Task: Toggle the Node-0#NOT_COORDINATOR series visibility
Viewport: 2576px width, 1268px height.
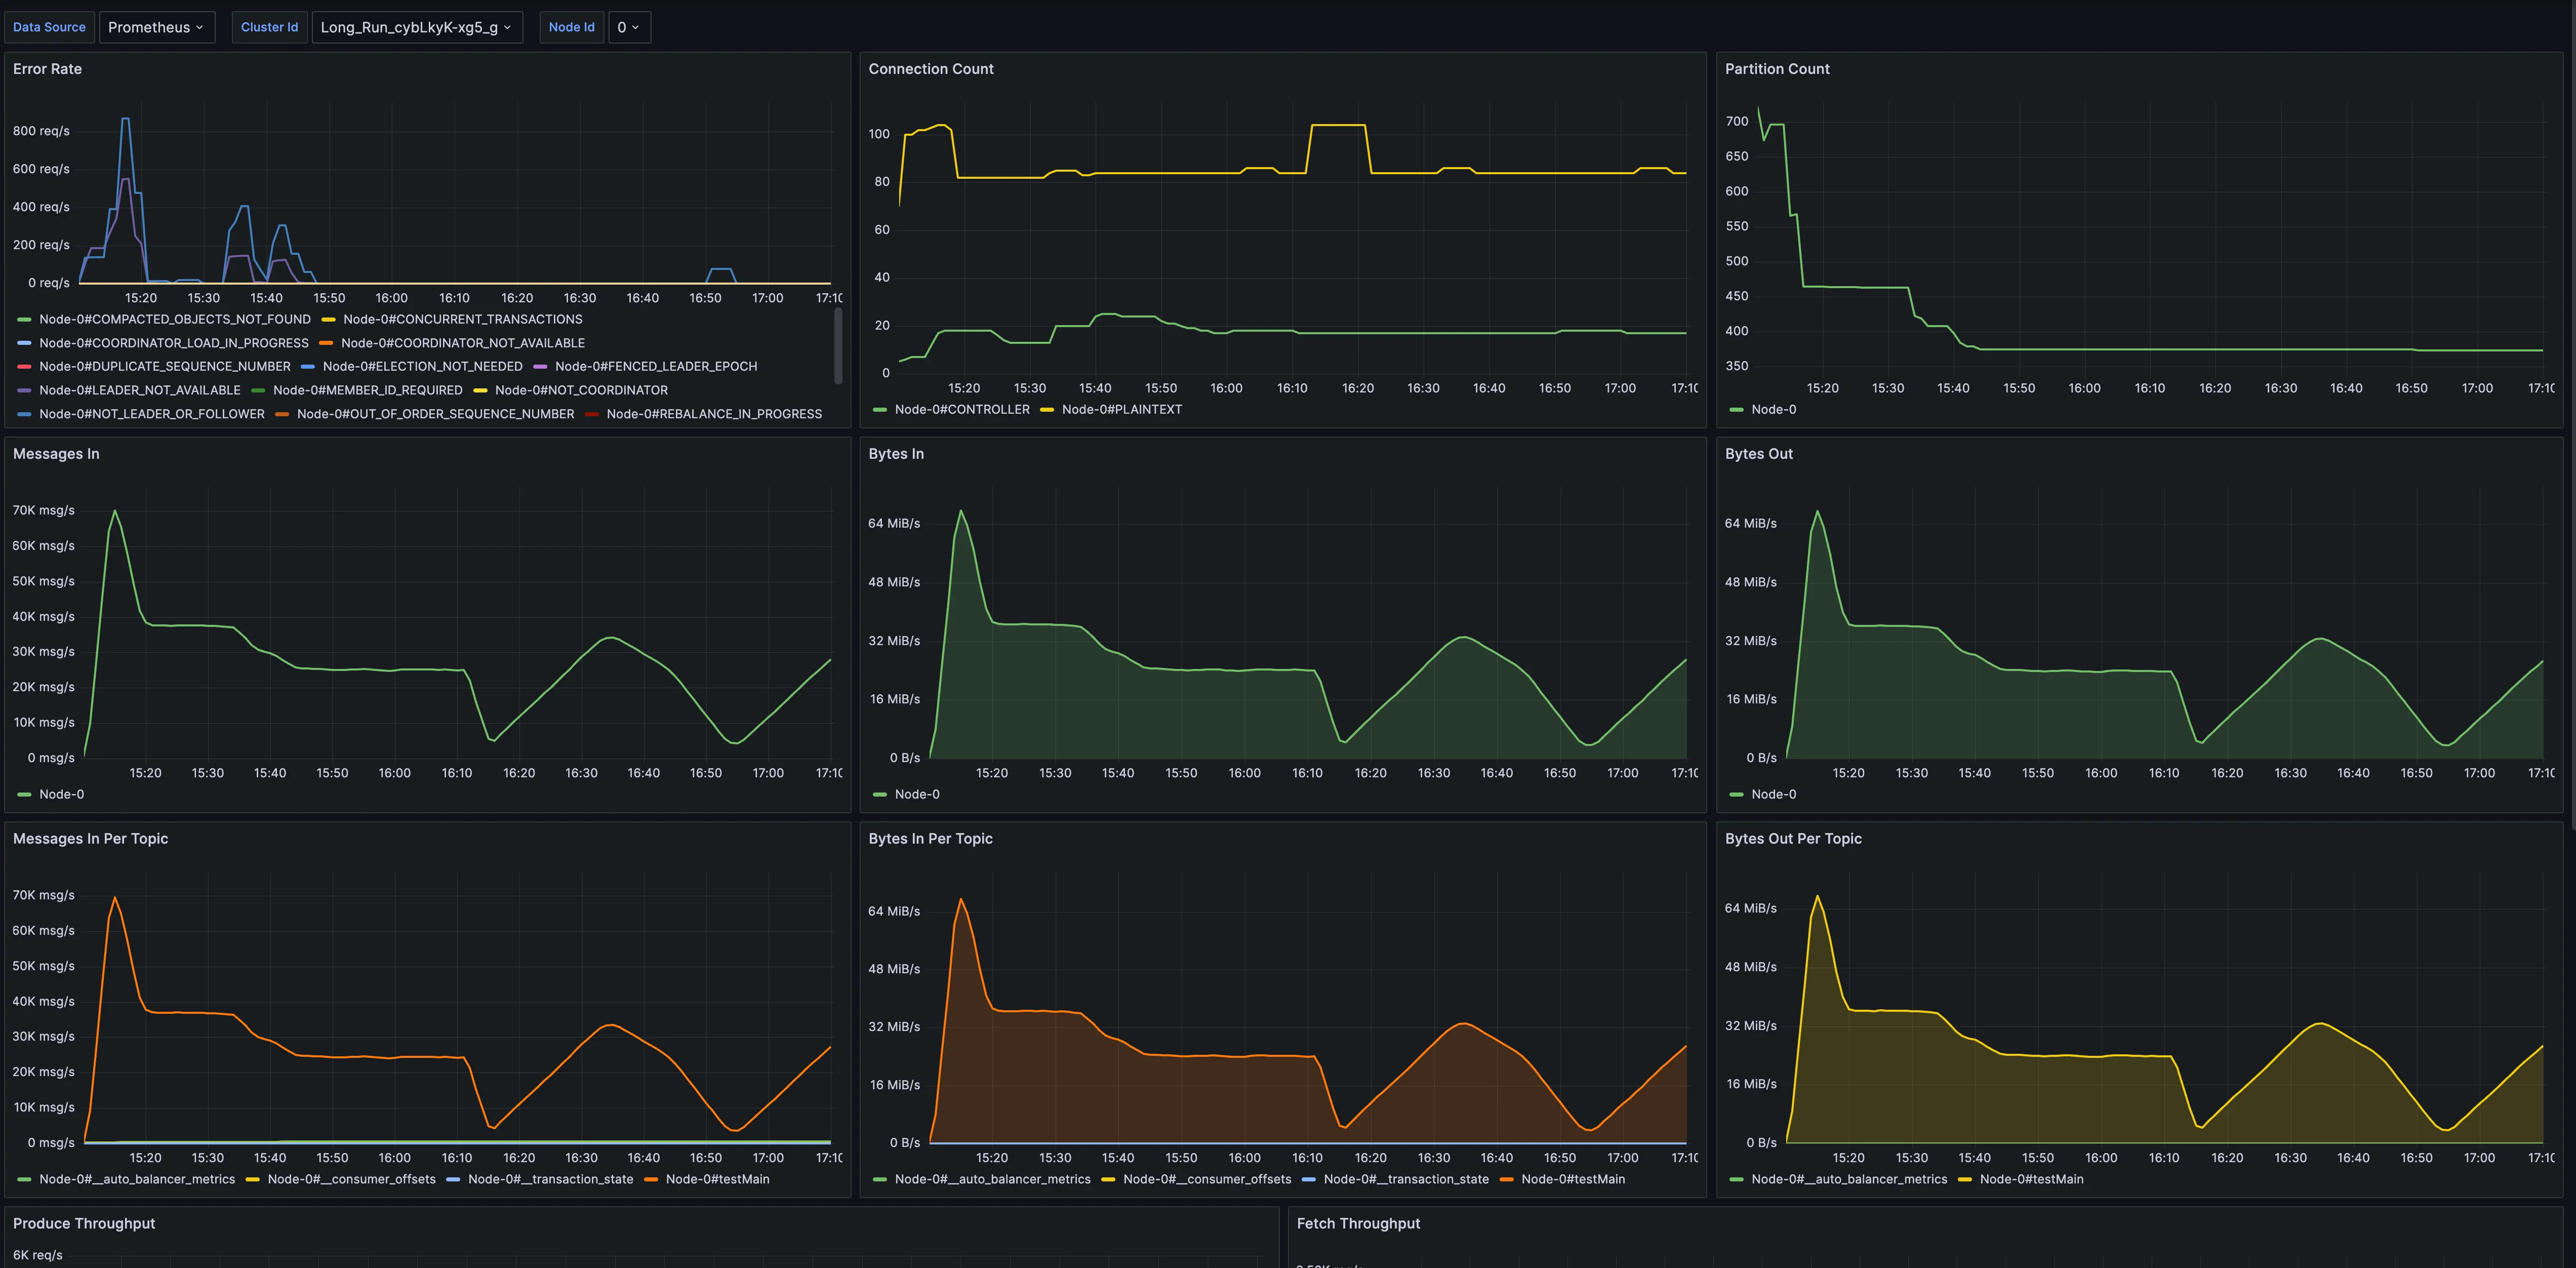Action: click(x=581, y=391)
